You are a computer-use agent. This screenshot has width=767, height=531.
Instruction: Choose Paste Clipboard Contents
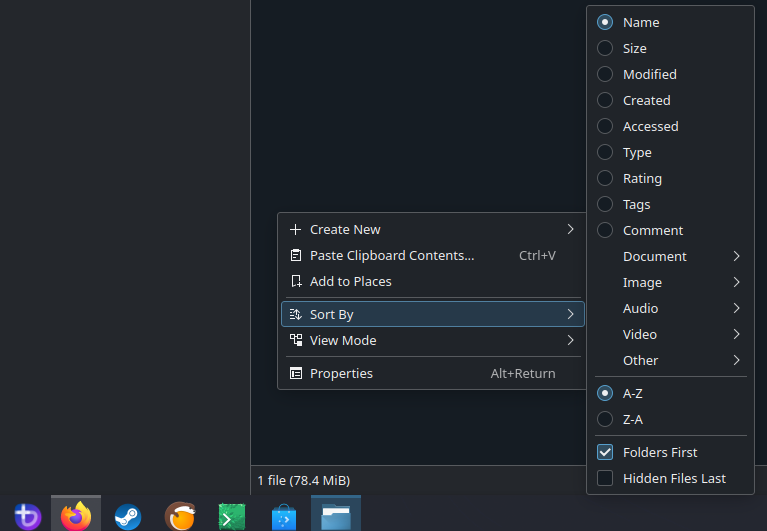pyautogui.click(x=433, y=255)
